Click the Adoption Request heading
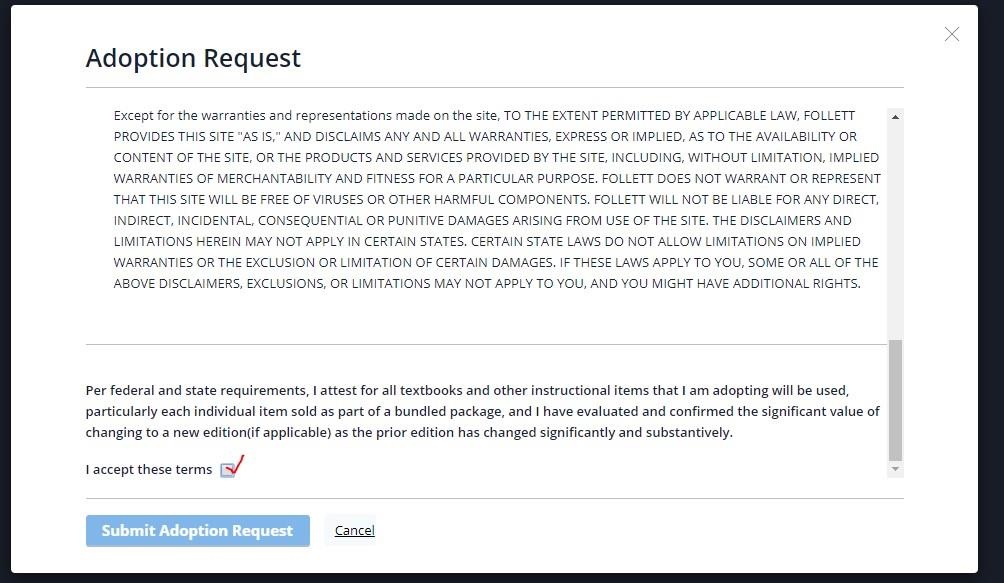 point(193,58)
